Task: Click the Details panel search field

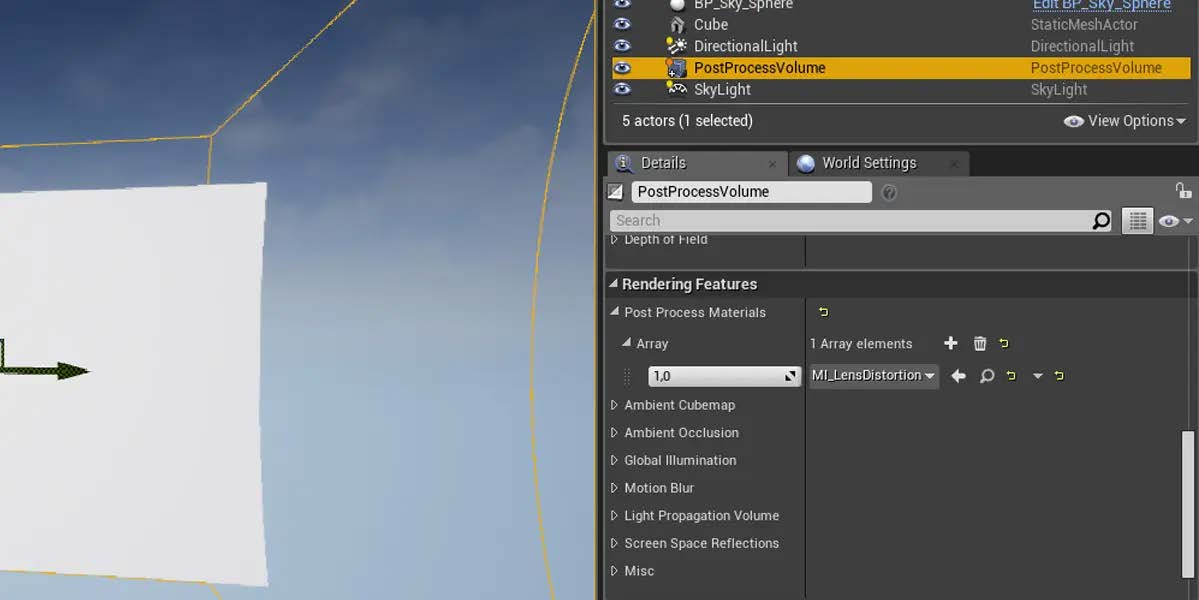Action: [x=850, y=221]
